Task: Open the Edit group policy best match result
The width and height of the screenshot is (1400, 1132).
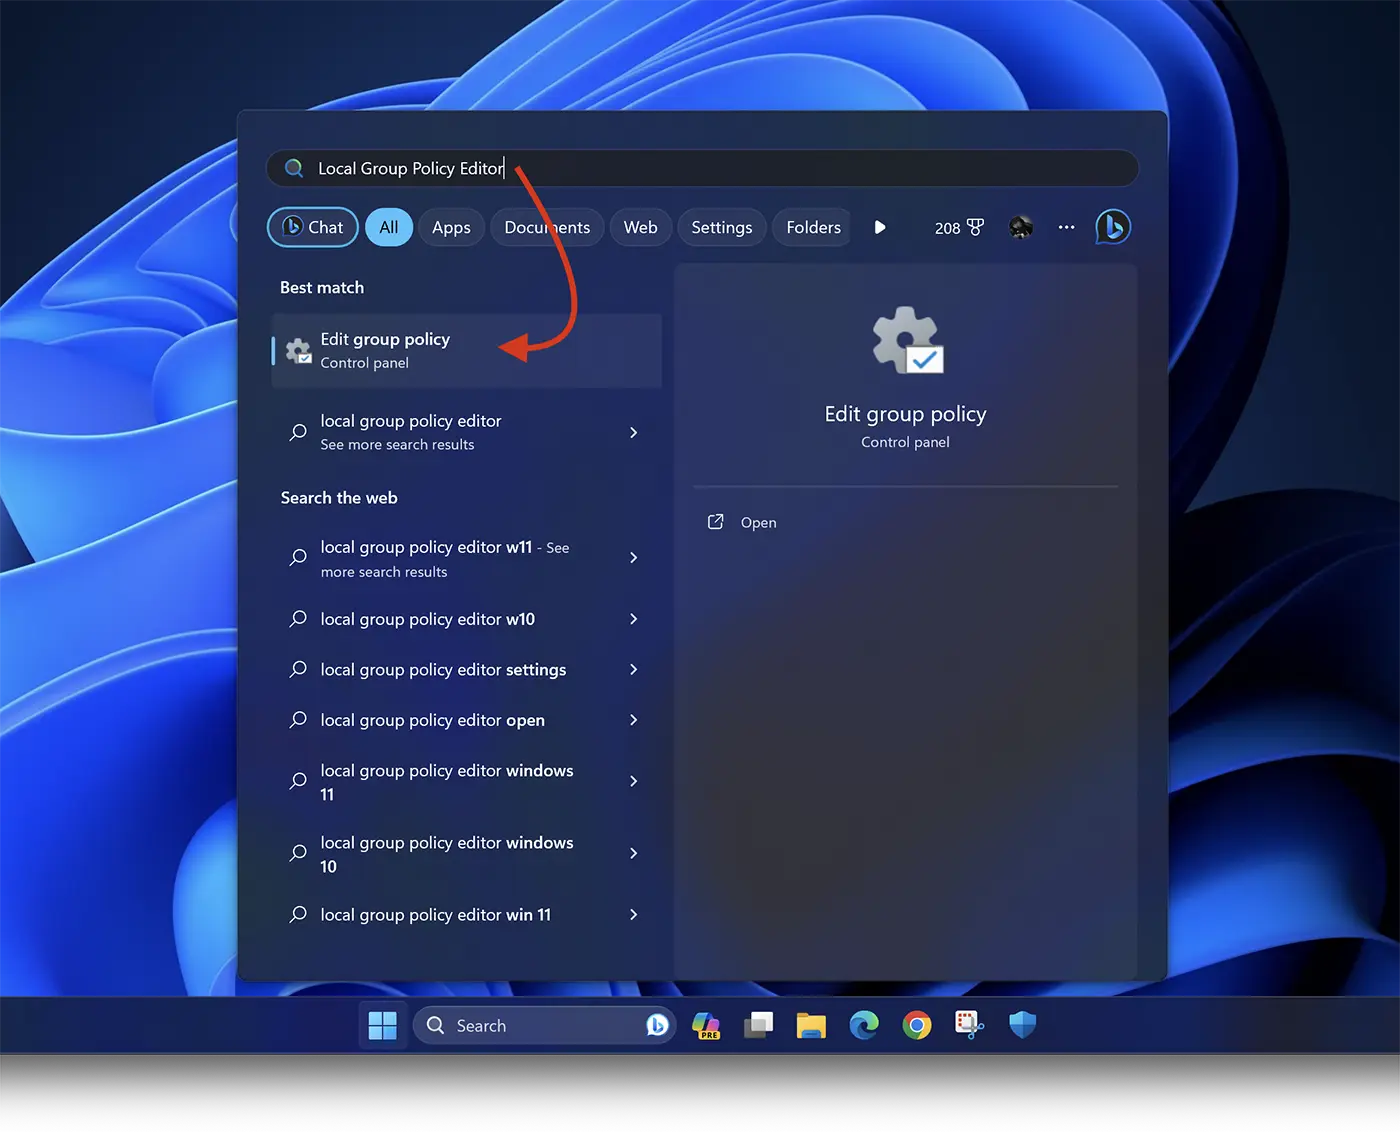Action: [x=467, y=351]
